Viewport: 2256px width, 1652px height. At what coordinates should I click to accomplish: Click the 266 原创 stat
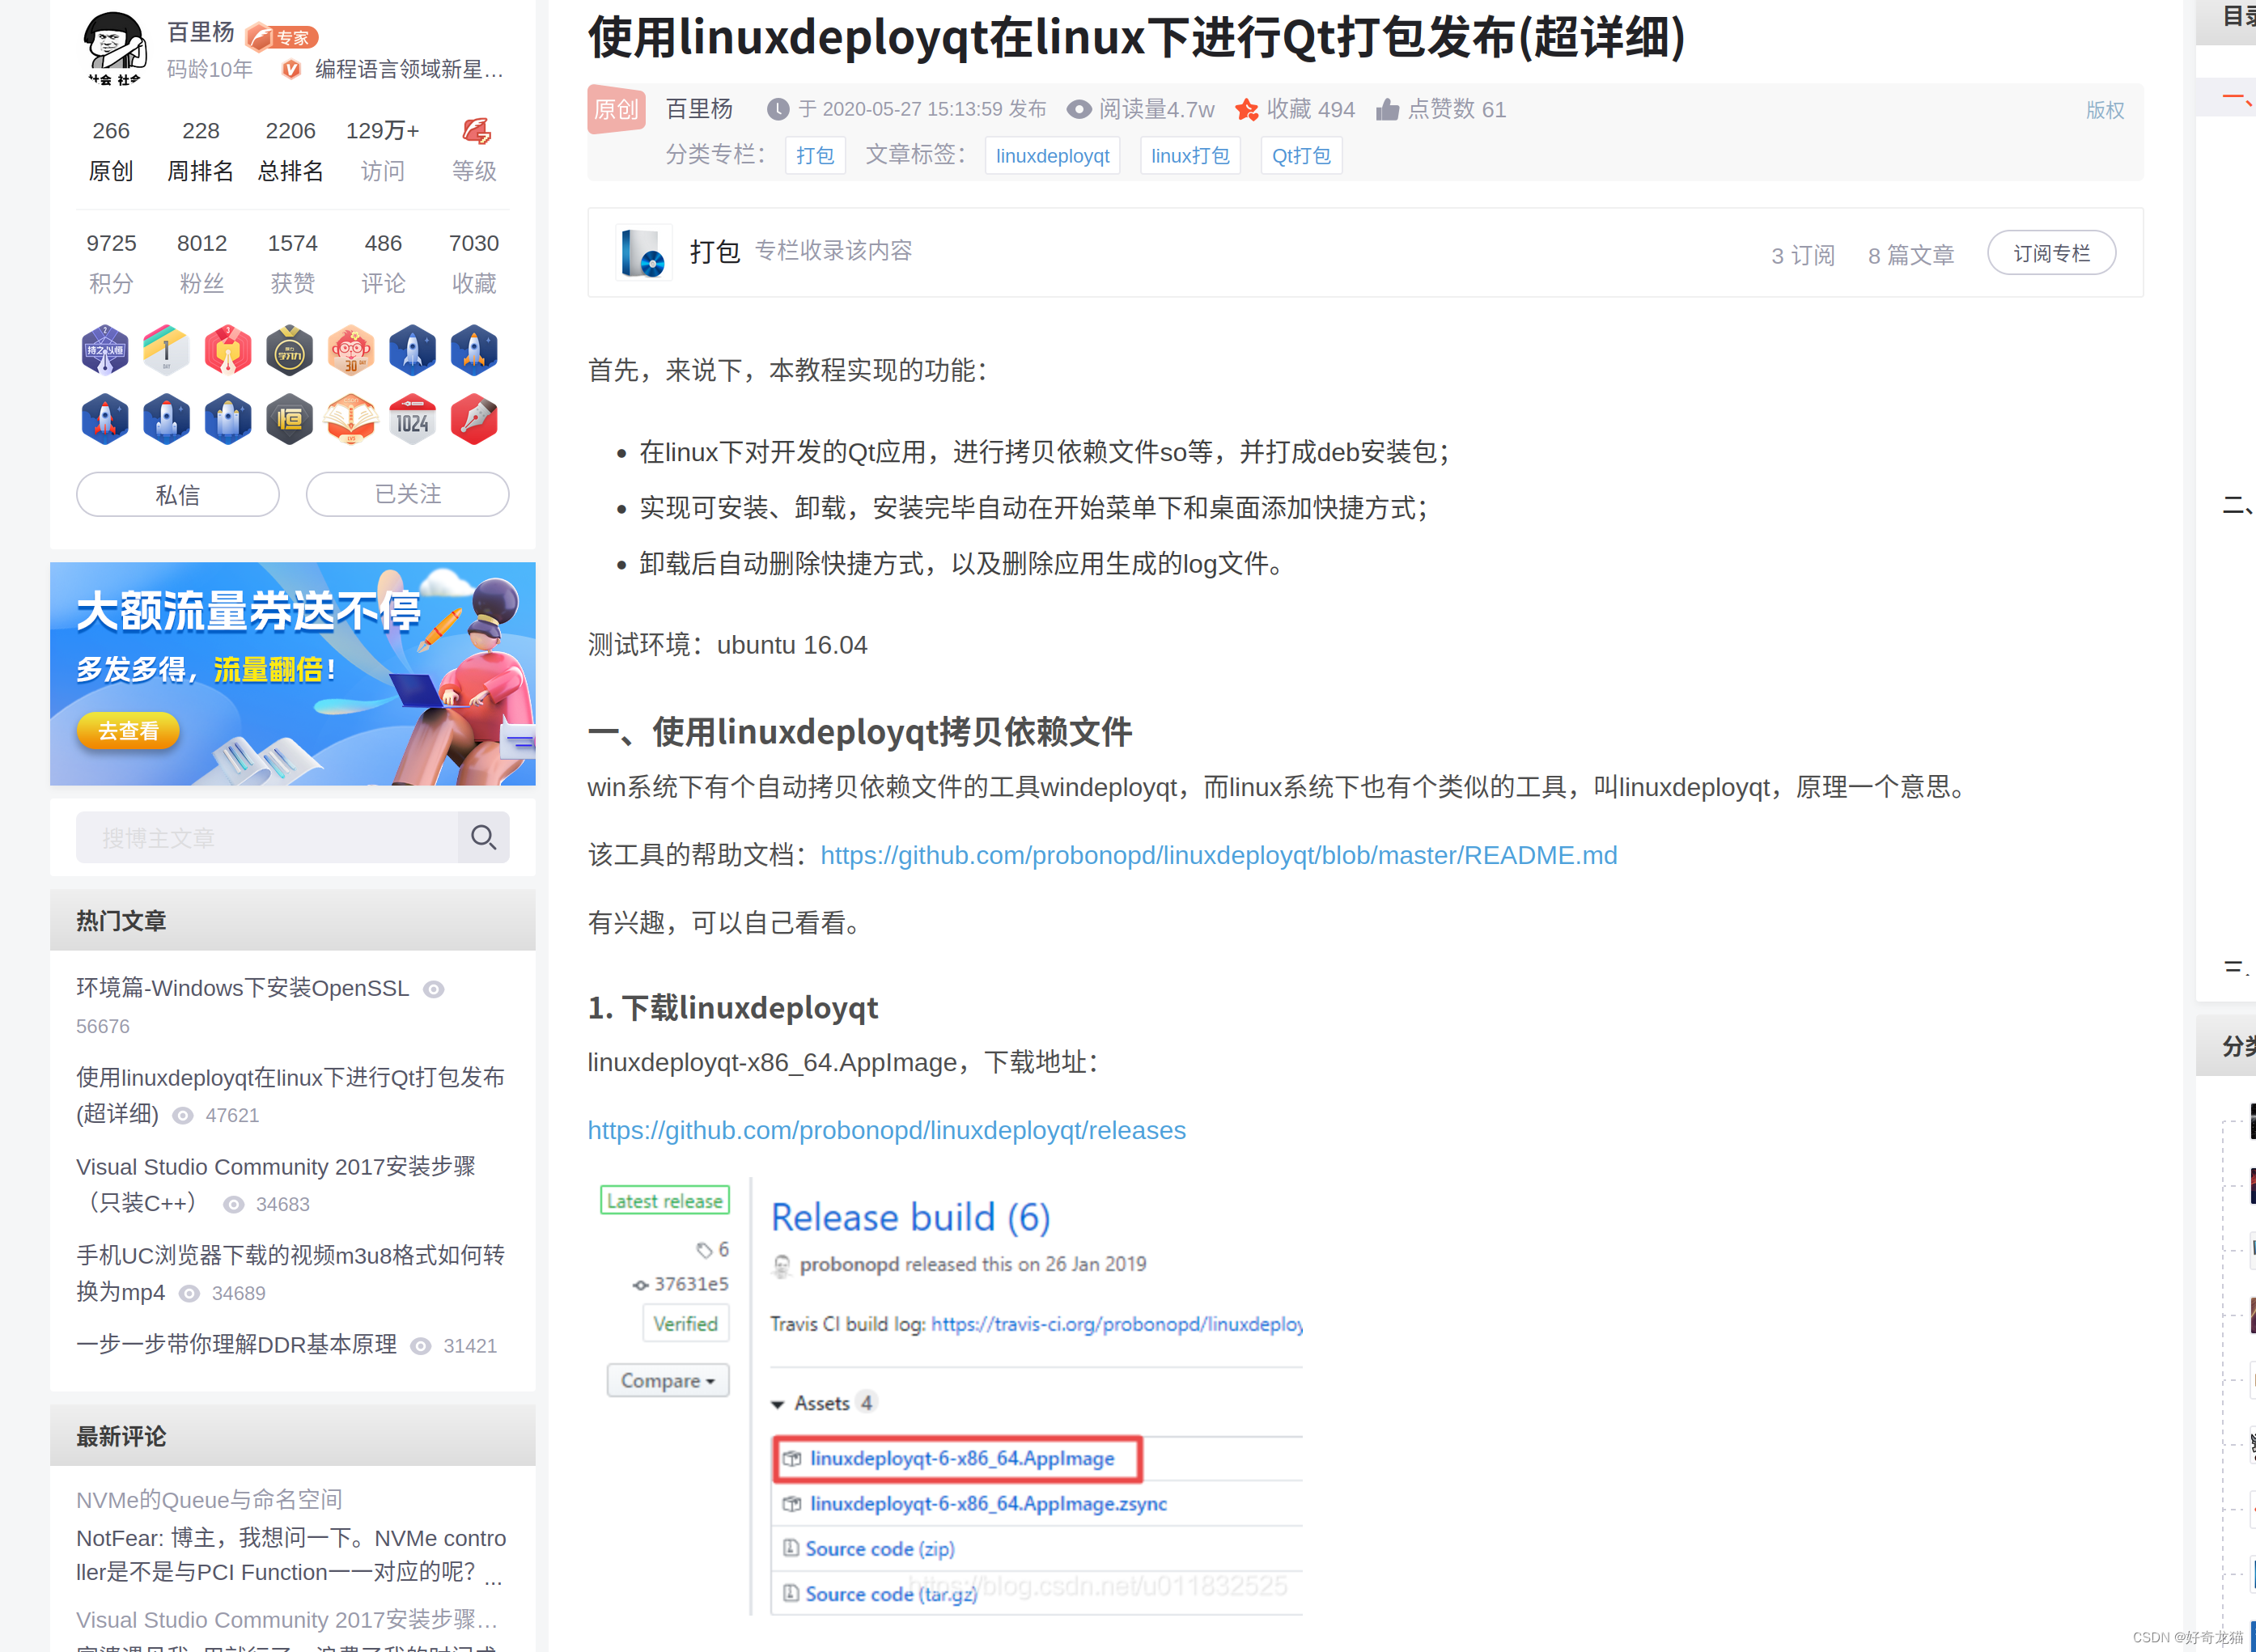pos(110,151)
